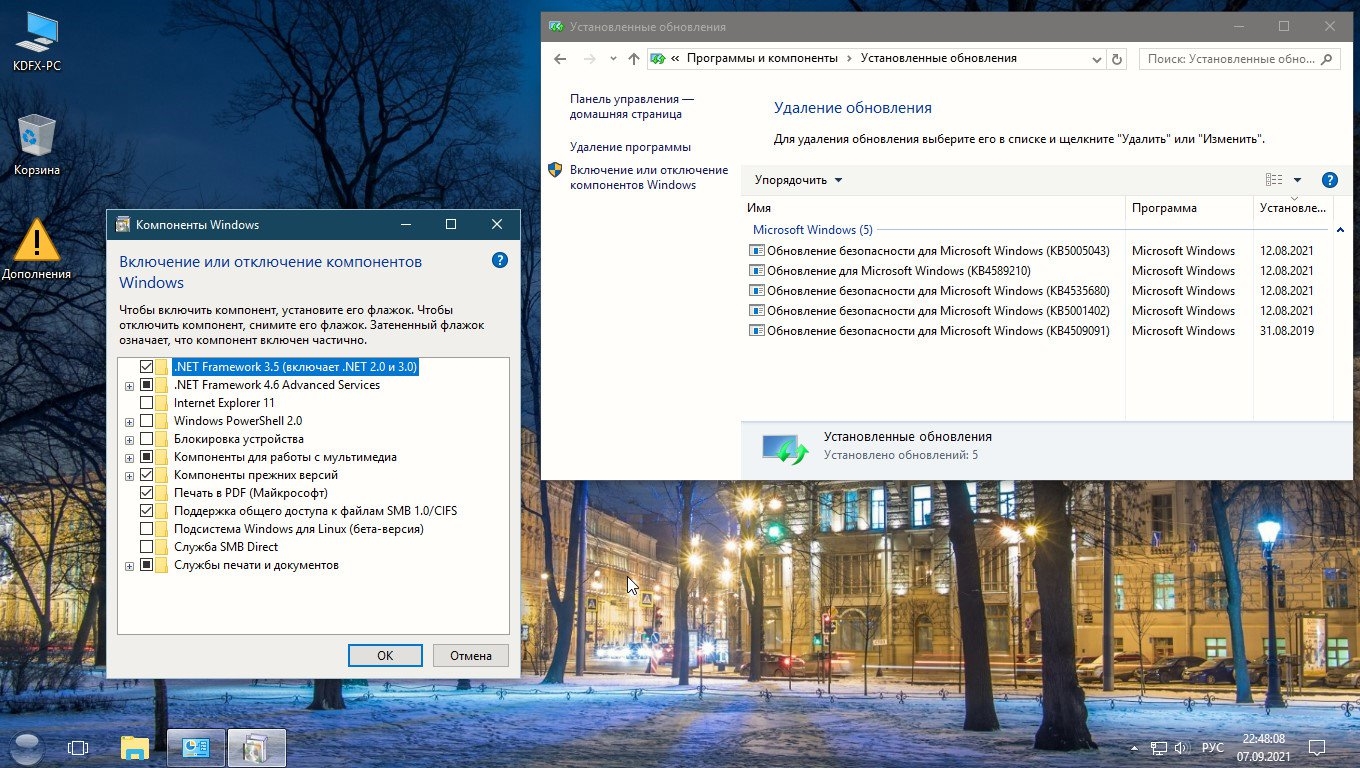Screen dimensions: 1360x768
Task: Expand .NET Framework 4.6 Advanced Services node
Action: [129, 386]
